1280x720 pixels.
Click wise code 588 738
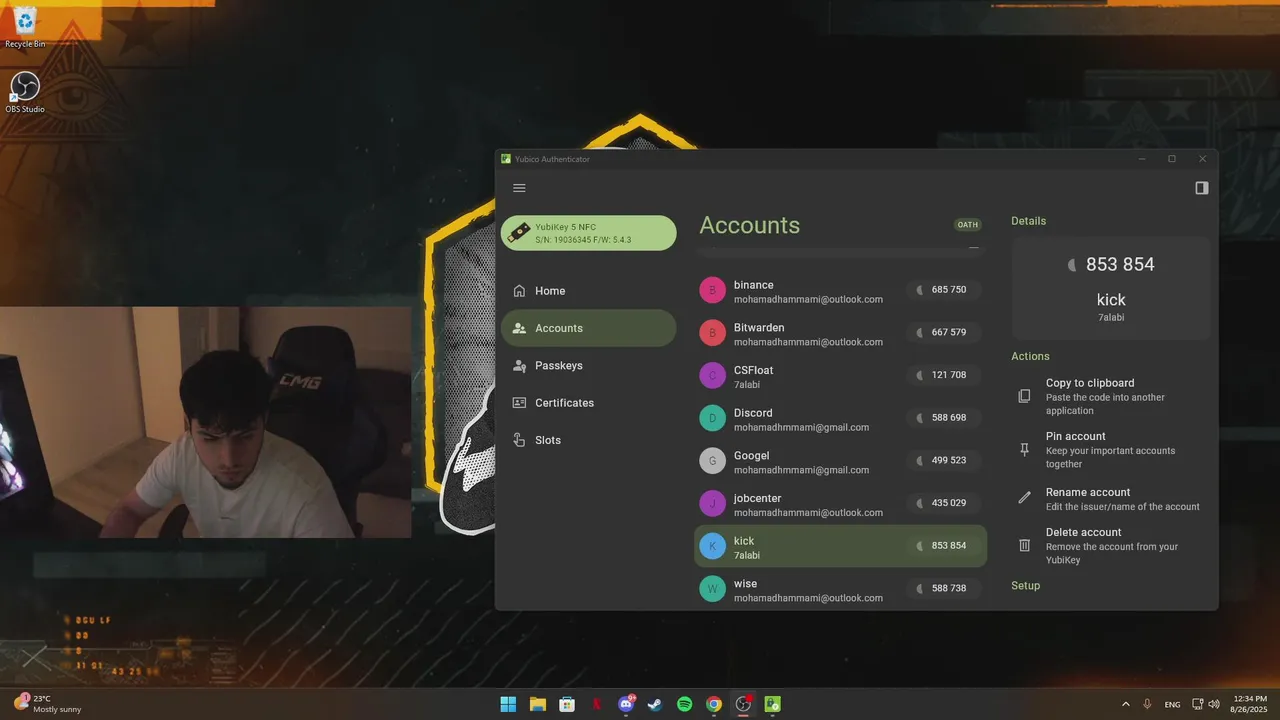(x=943, y=588)
